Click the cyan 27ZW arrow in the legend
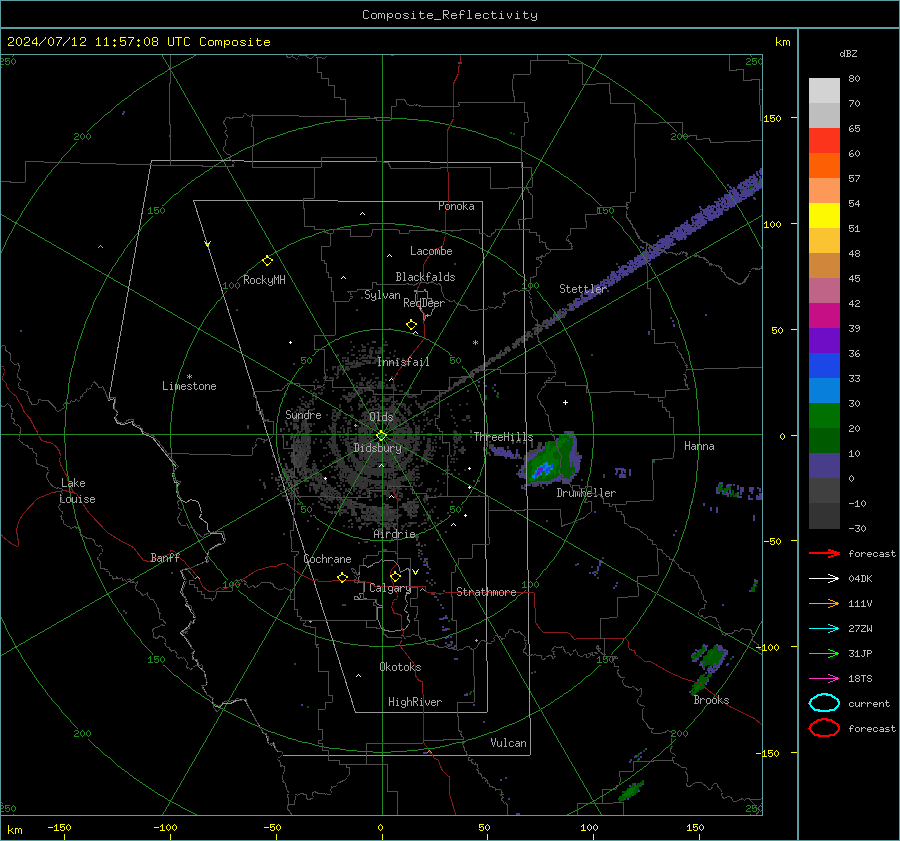Image resolution: width=900 pixels, height=841 pixels. pos(824,629)
